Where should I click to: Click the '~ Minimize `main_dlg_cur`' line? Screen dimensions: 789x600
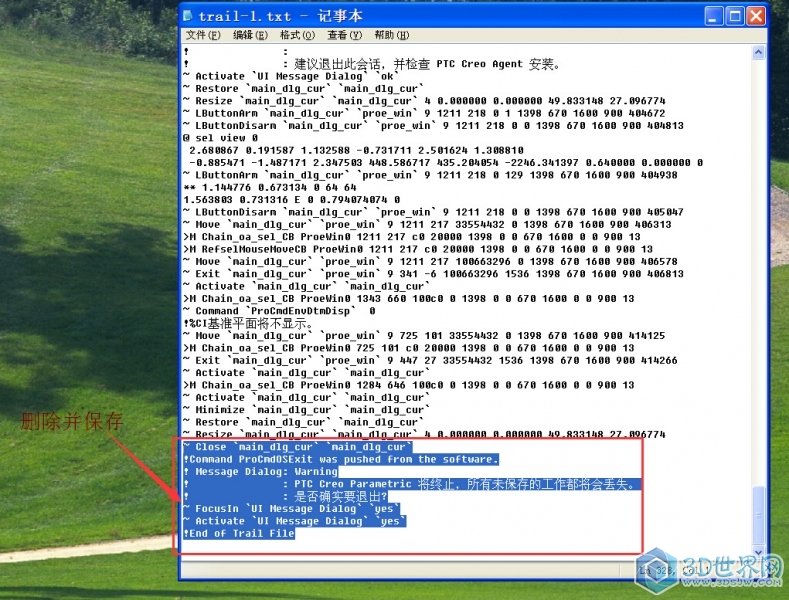[307, 410]
